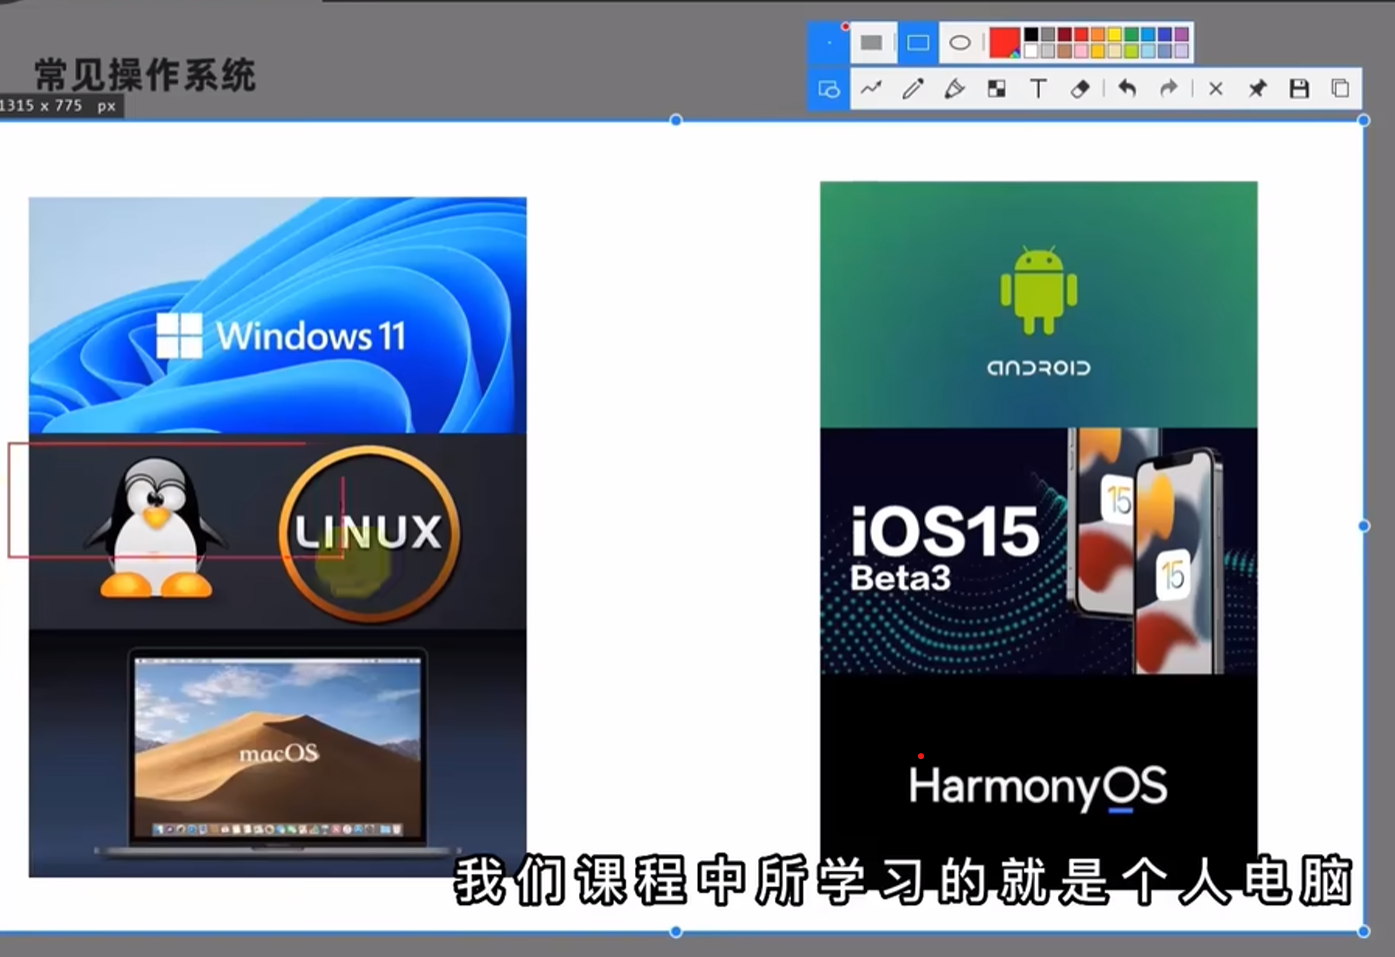Select the shape drawing tool
Viewport: 1395px width, 957px height.
click(829, 89)
